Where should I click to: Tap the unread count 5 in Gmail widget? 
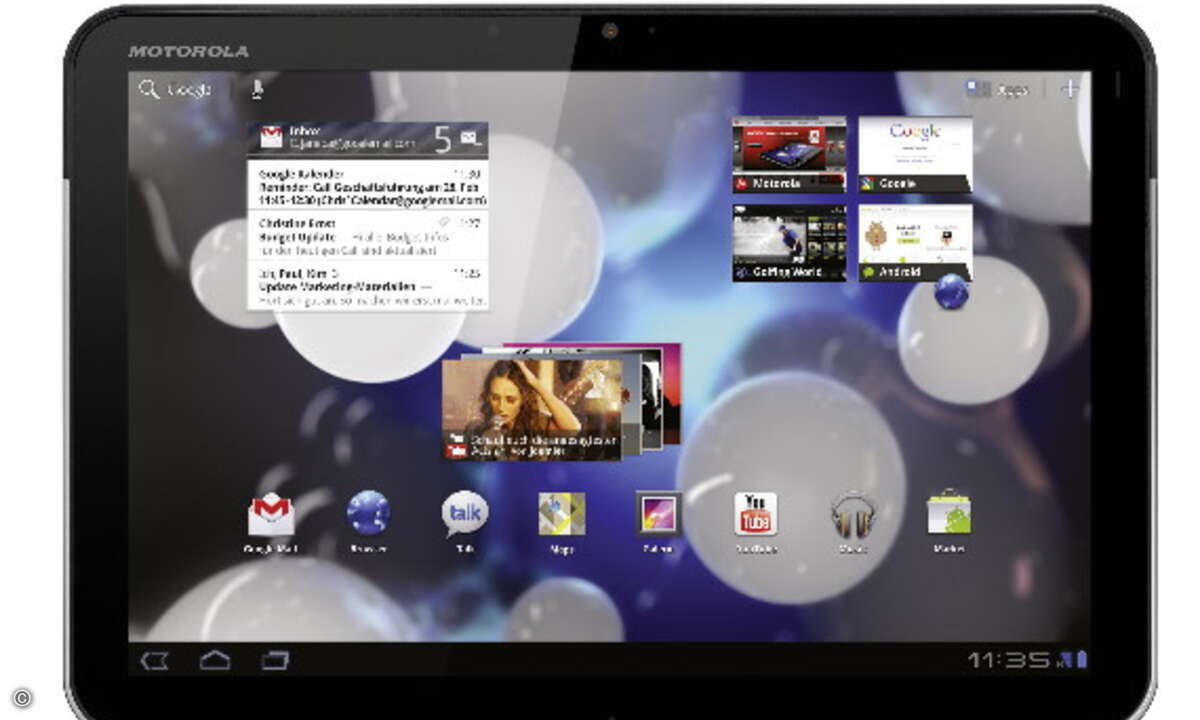pos(442,138)
